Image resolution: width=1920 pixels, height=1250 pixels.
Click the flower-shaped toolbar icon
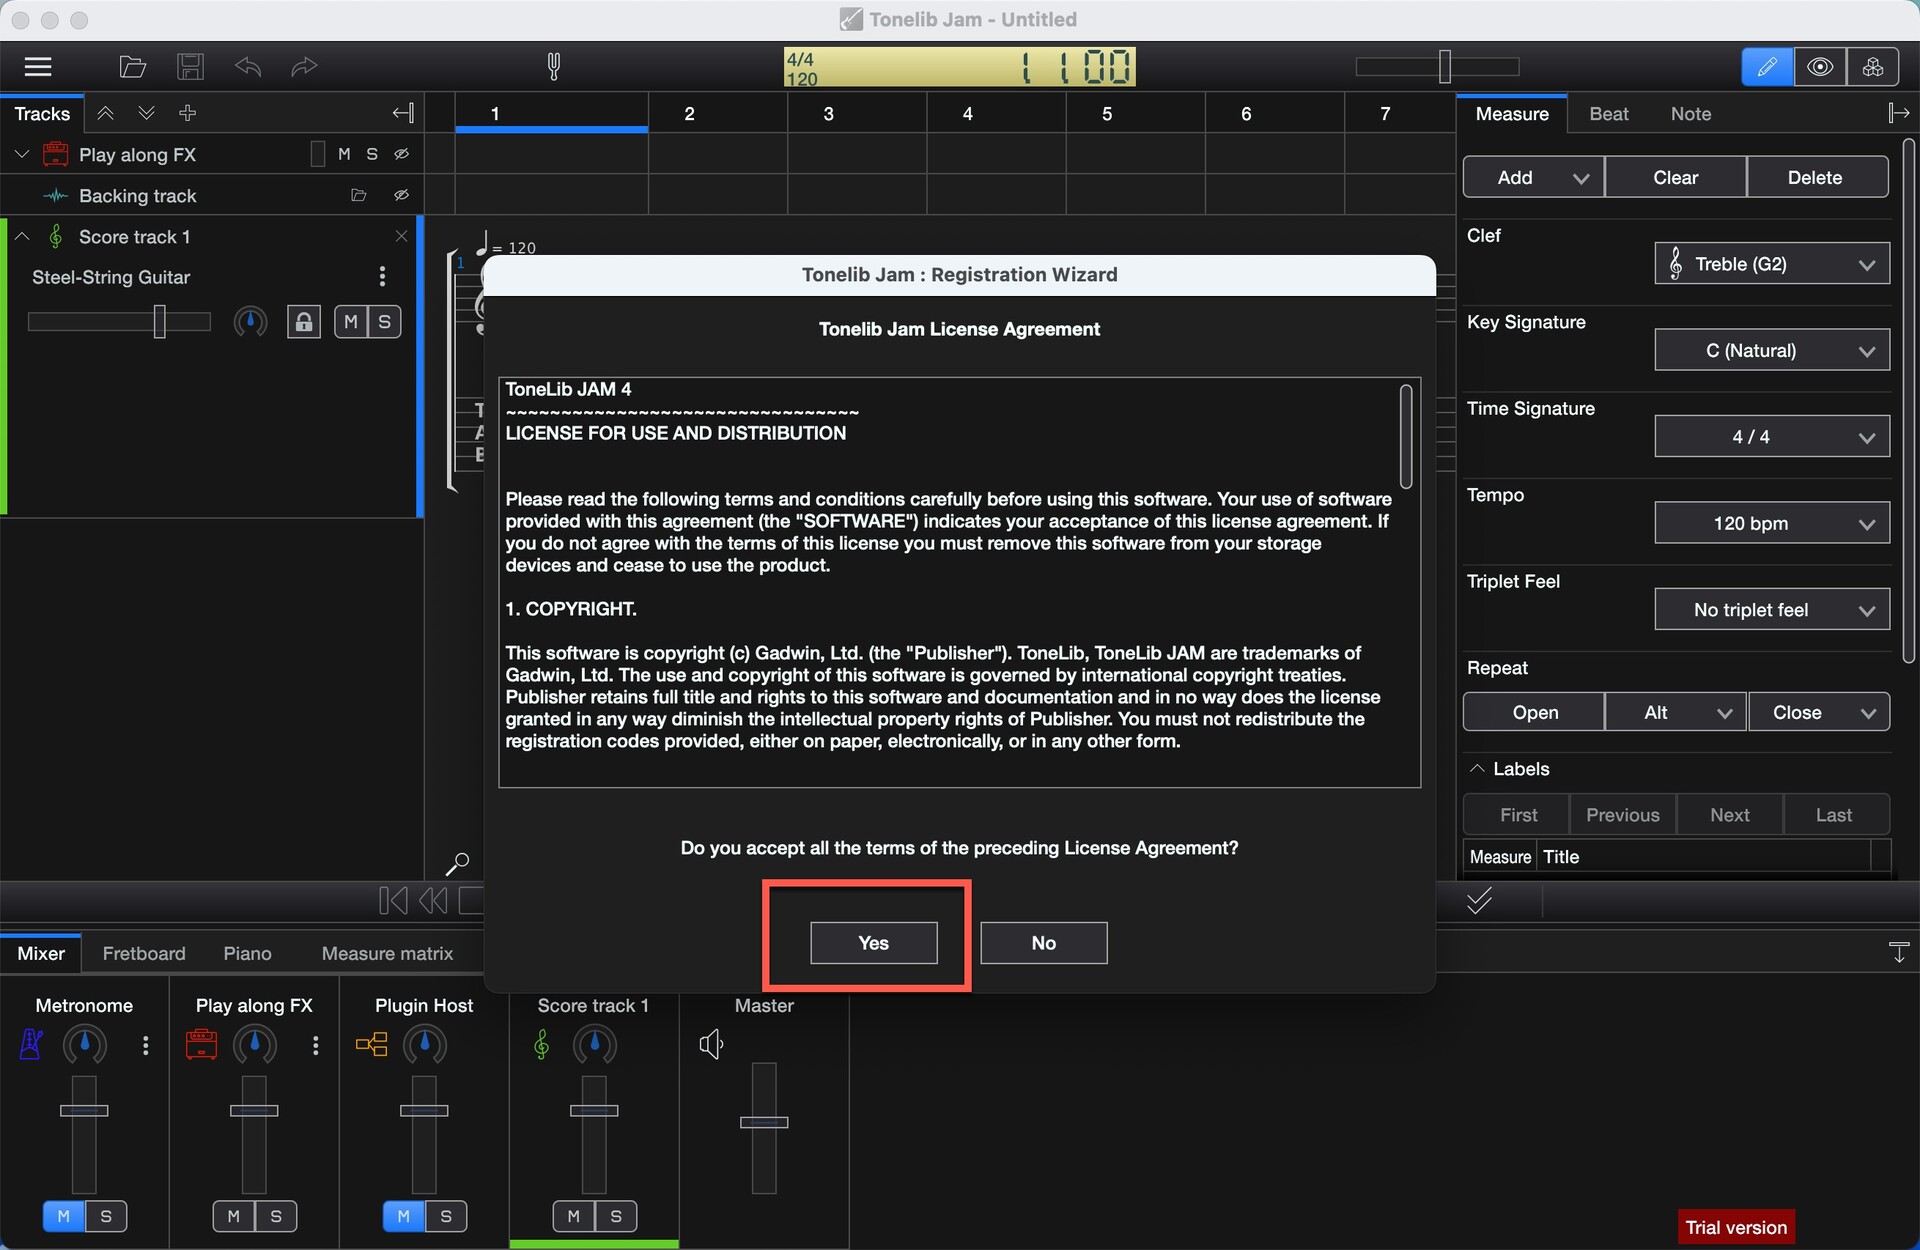pyautogui.click(x=1873, y=67)
